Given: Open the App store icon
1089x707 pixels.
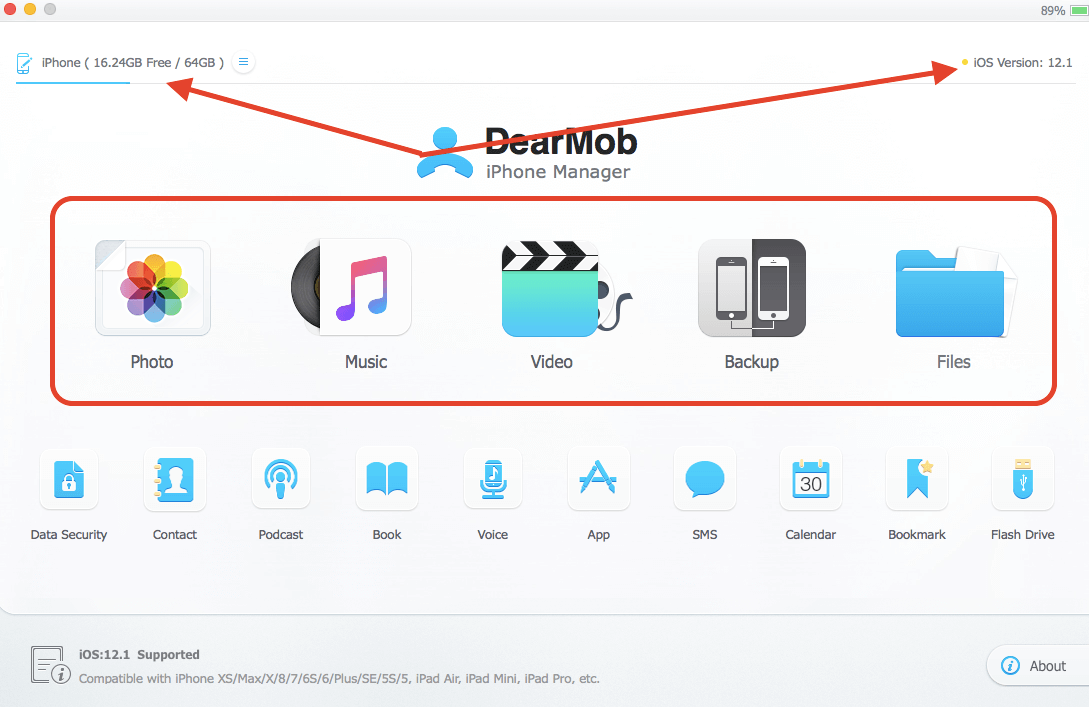Looking at the screenshot, I should coord(599,480).
